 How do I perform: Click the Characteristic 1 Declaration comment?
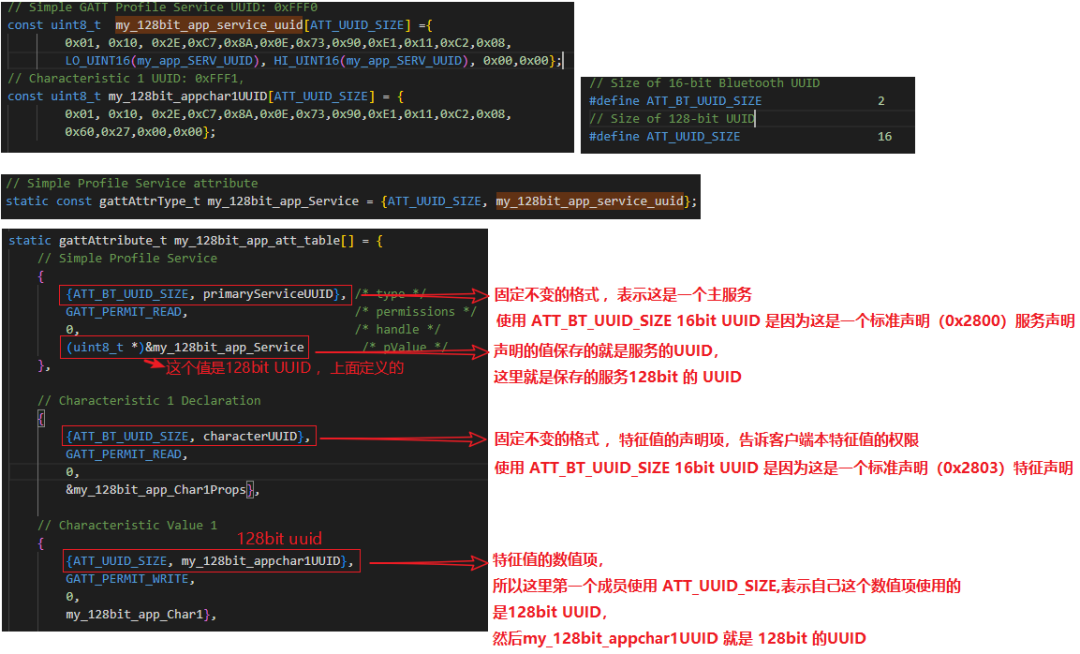[149, 401]
